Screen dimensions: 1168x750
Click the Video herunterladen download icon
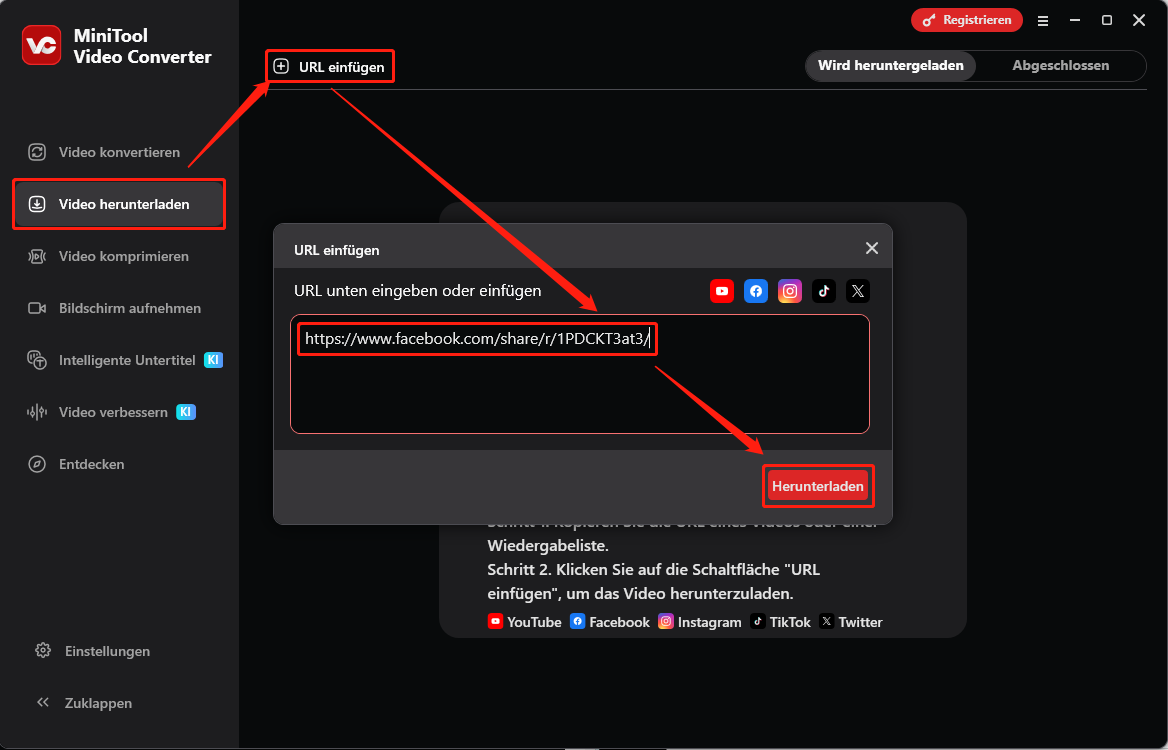click(36, 204)
